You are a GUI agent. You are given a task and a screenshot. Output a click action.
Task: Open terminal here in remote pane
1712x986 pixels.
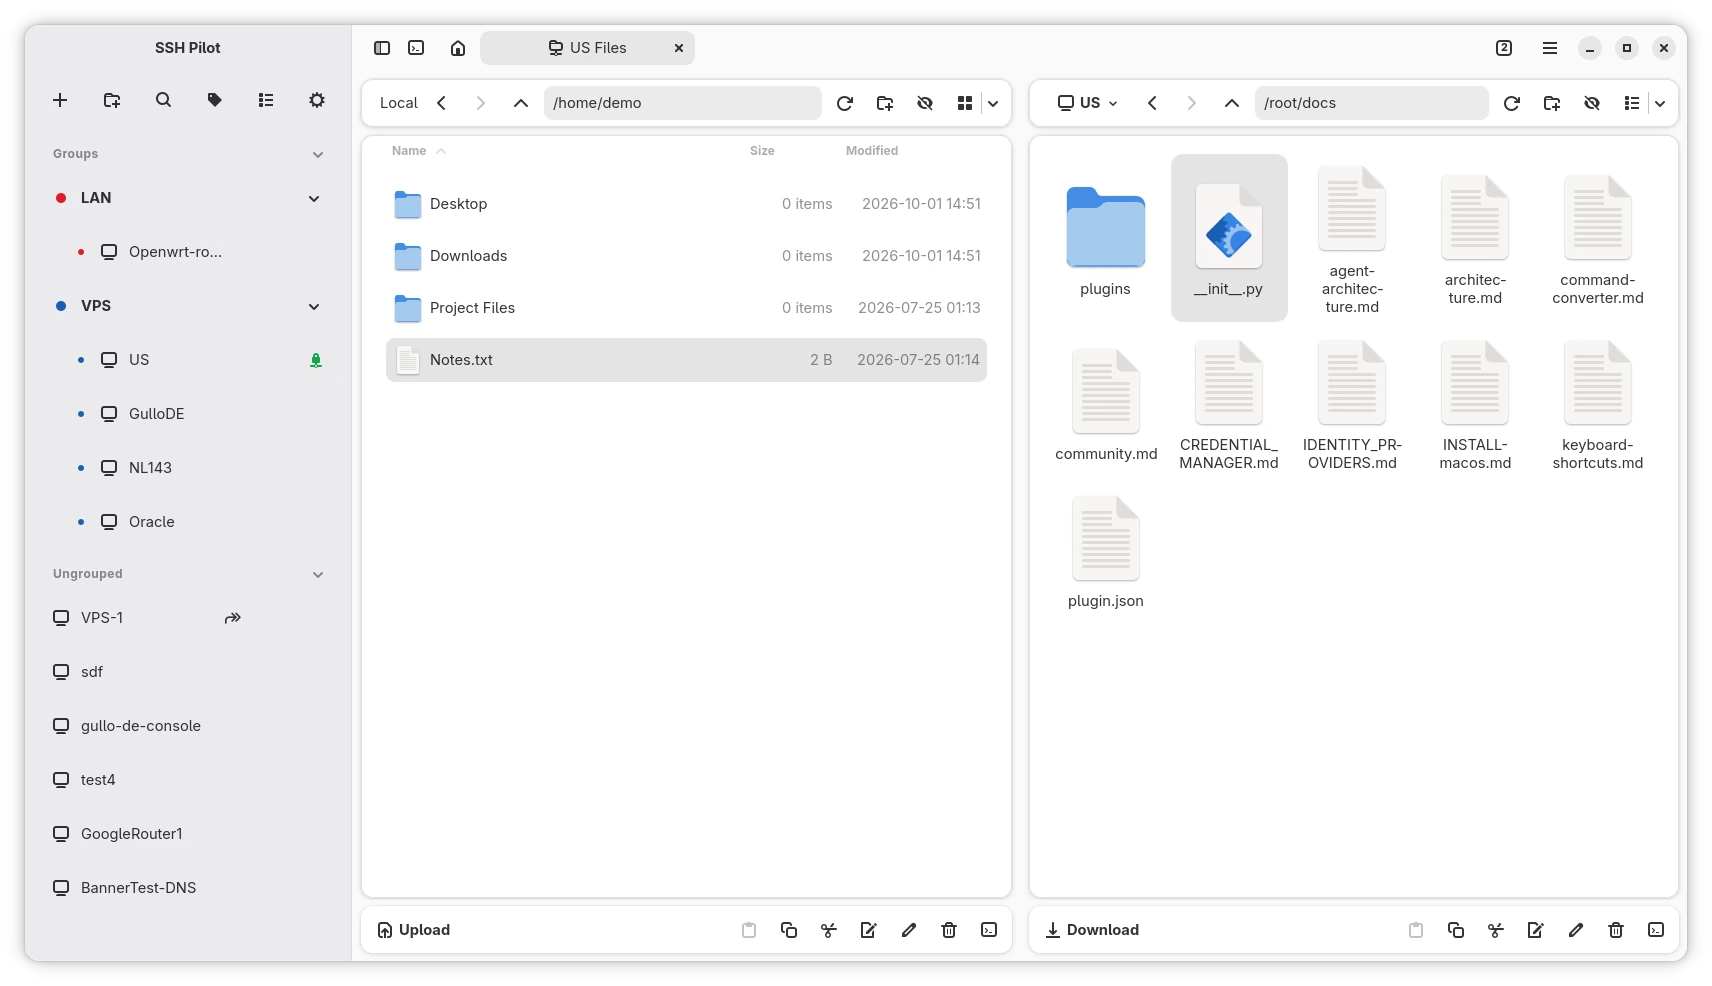coord(1656,930)
